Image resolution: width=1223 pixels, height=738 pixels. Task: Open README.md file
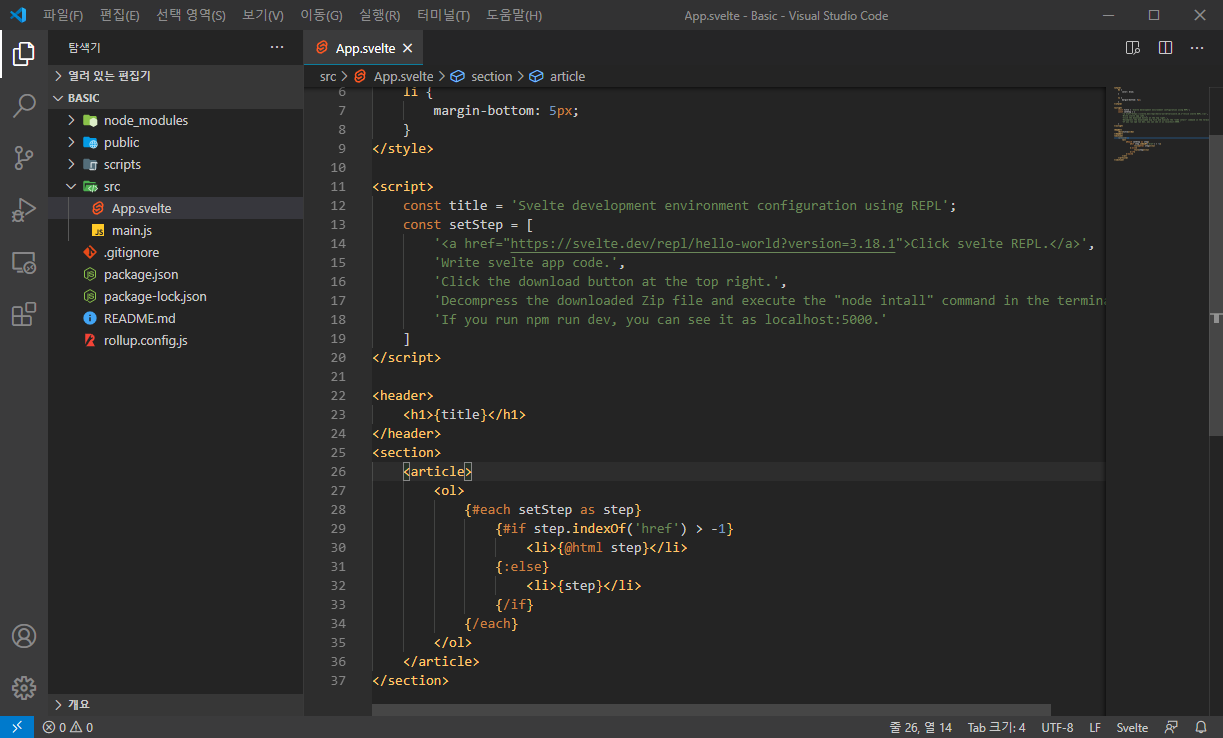pos(175,318)
